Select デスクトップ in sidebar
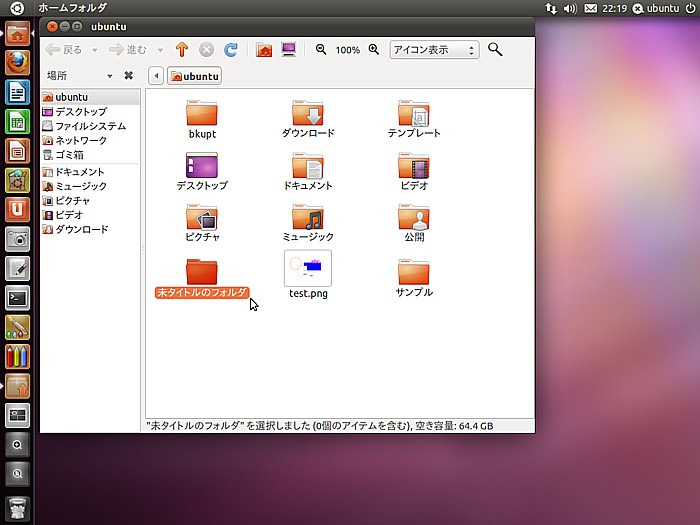The image size is (700, 525). coord(91,112)
